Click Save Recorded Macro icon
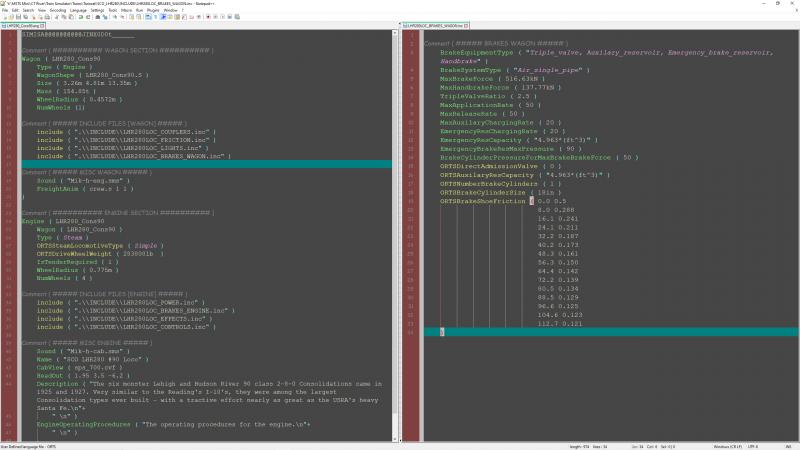The height and width of the screenshot is (450, 800). tap(237, 17)
